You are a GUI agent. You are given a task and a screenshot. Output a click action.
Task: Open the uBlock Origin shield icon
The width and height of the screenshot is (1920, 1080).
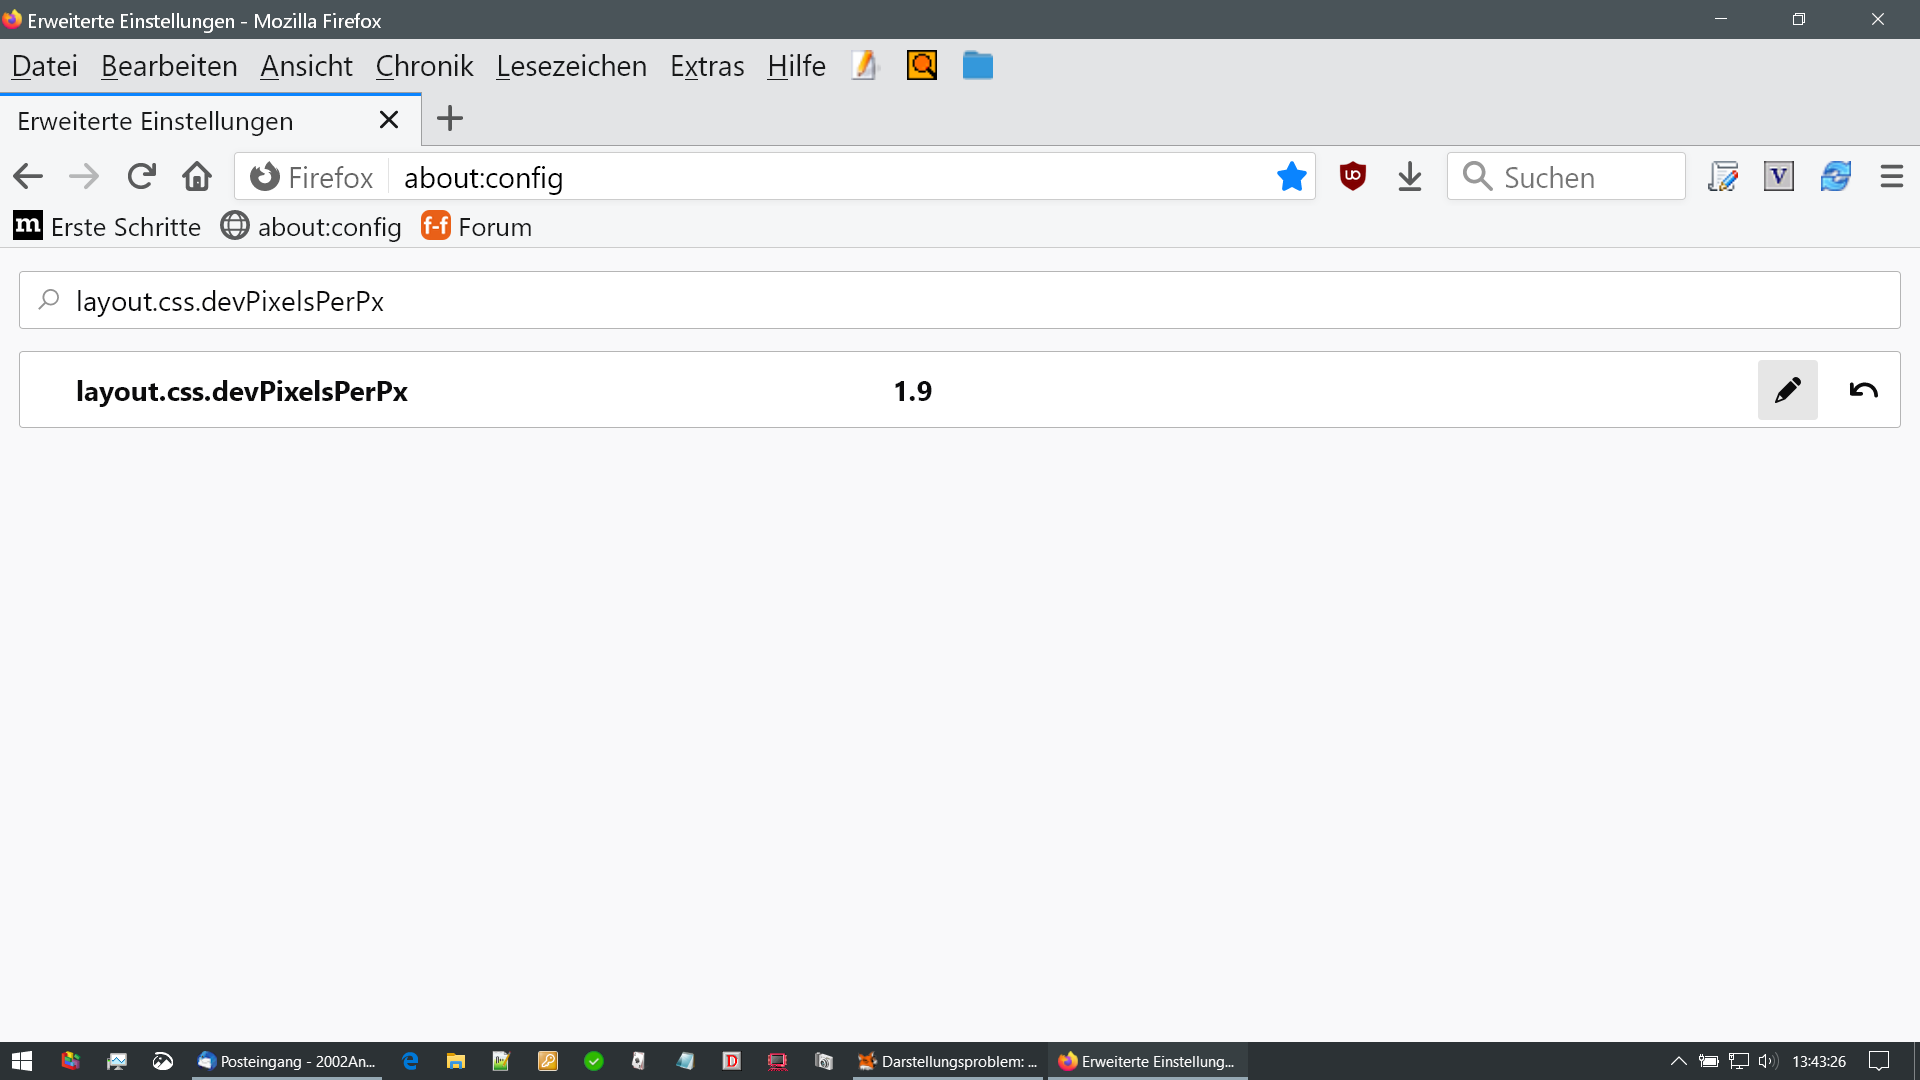[1352, 177]
